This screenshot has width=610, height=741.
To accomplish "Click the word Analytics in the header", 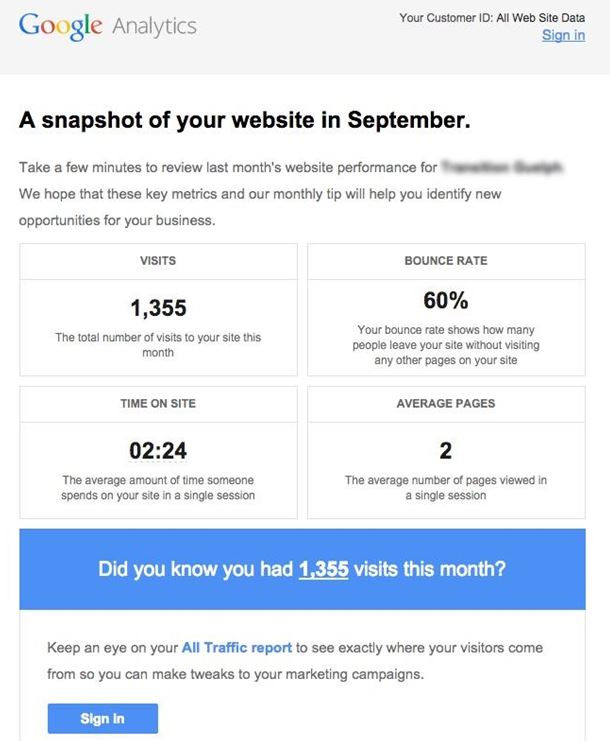I will [155, 26].
